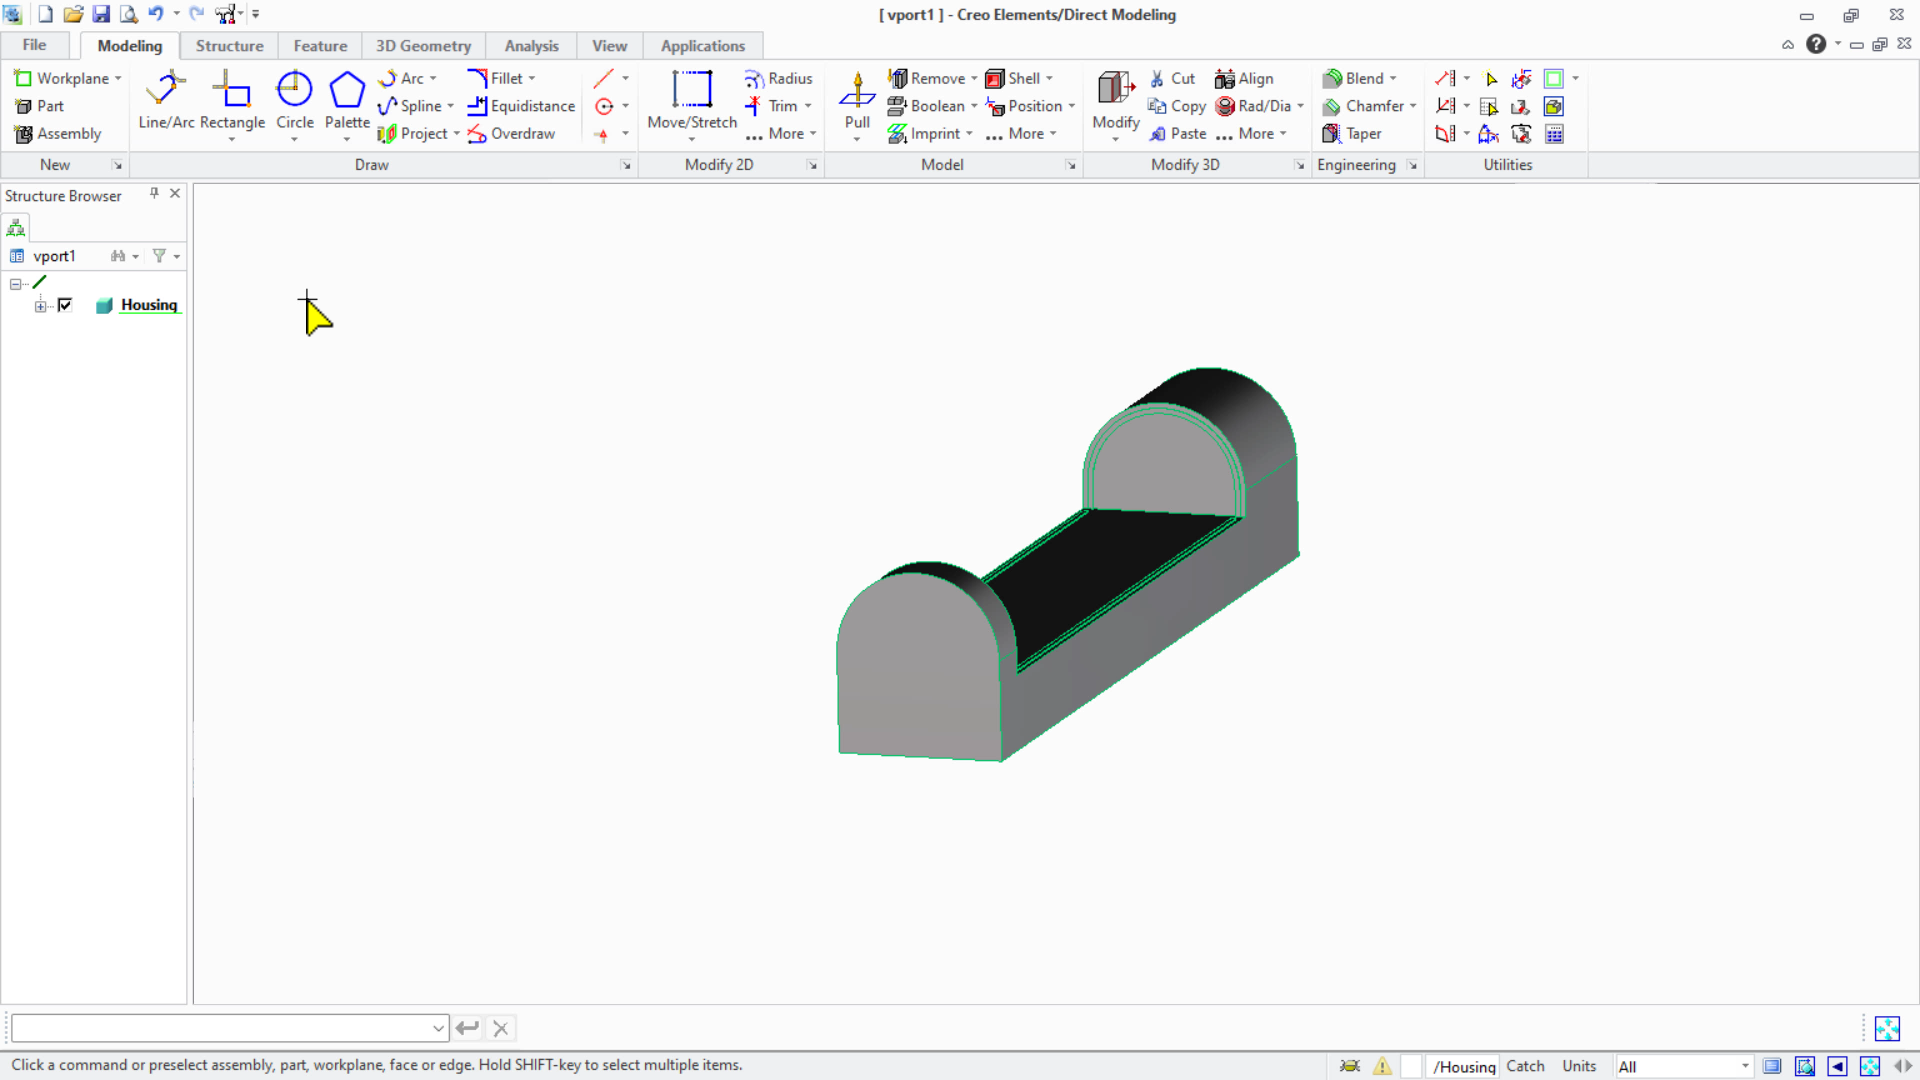Click the Save icon in quick access toolbar
Image resolution: width=1920 pixels, height=1080 pixels.
click(101, 14)
